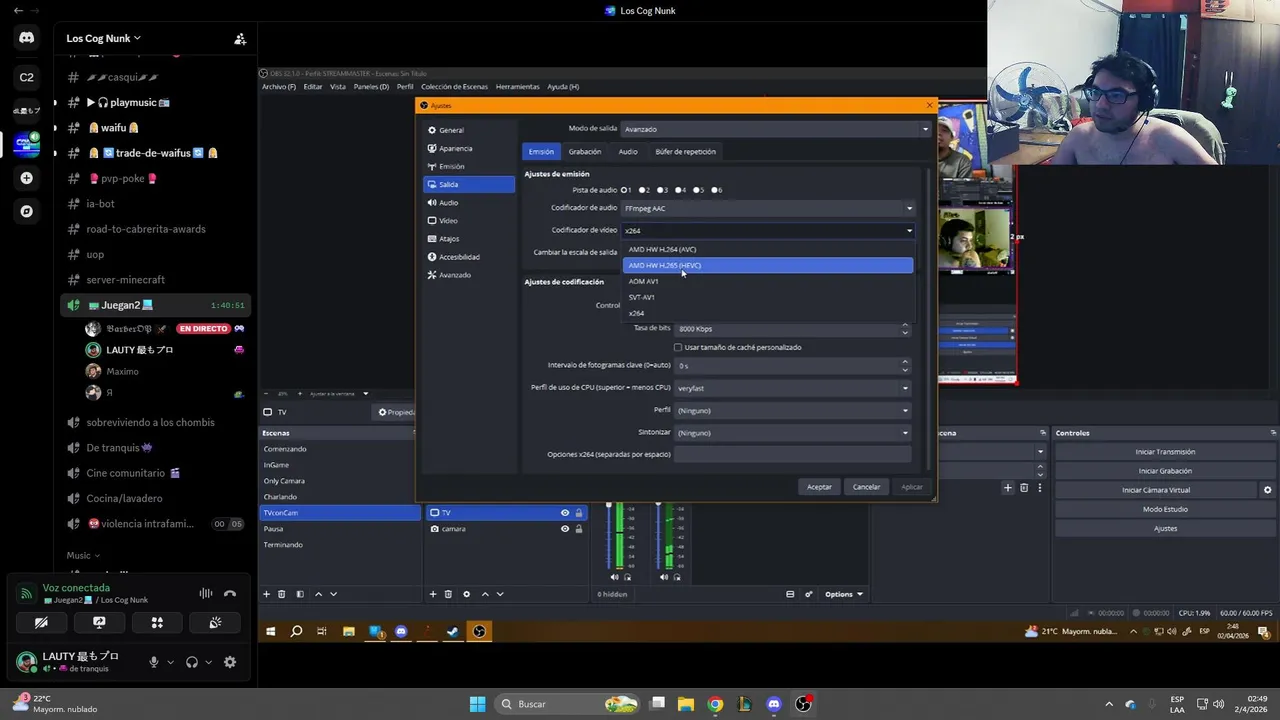
Task: Click the Opciones x264 text field
Action: coord(793,454)
